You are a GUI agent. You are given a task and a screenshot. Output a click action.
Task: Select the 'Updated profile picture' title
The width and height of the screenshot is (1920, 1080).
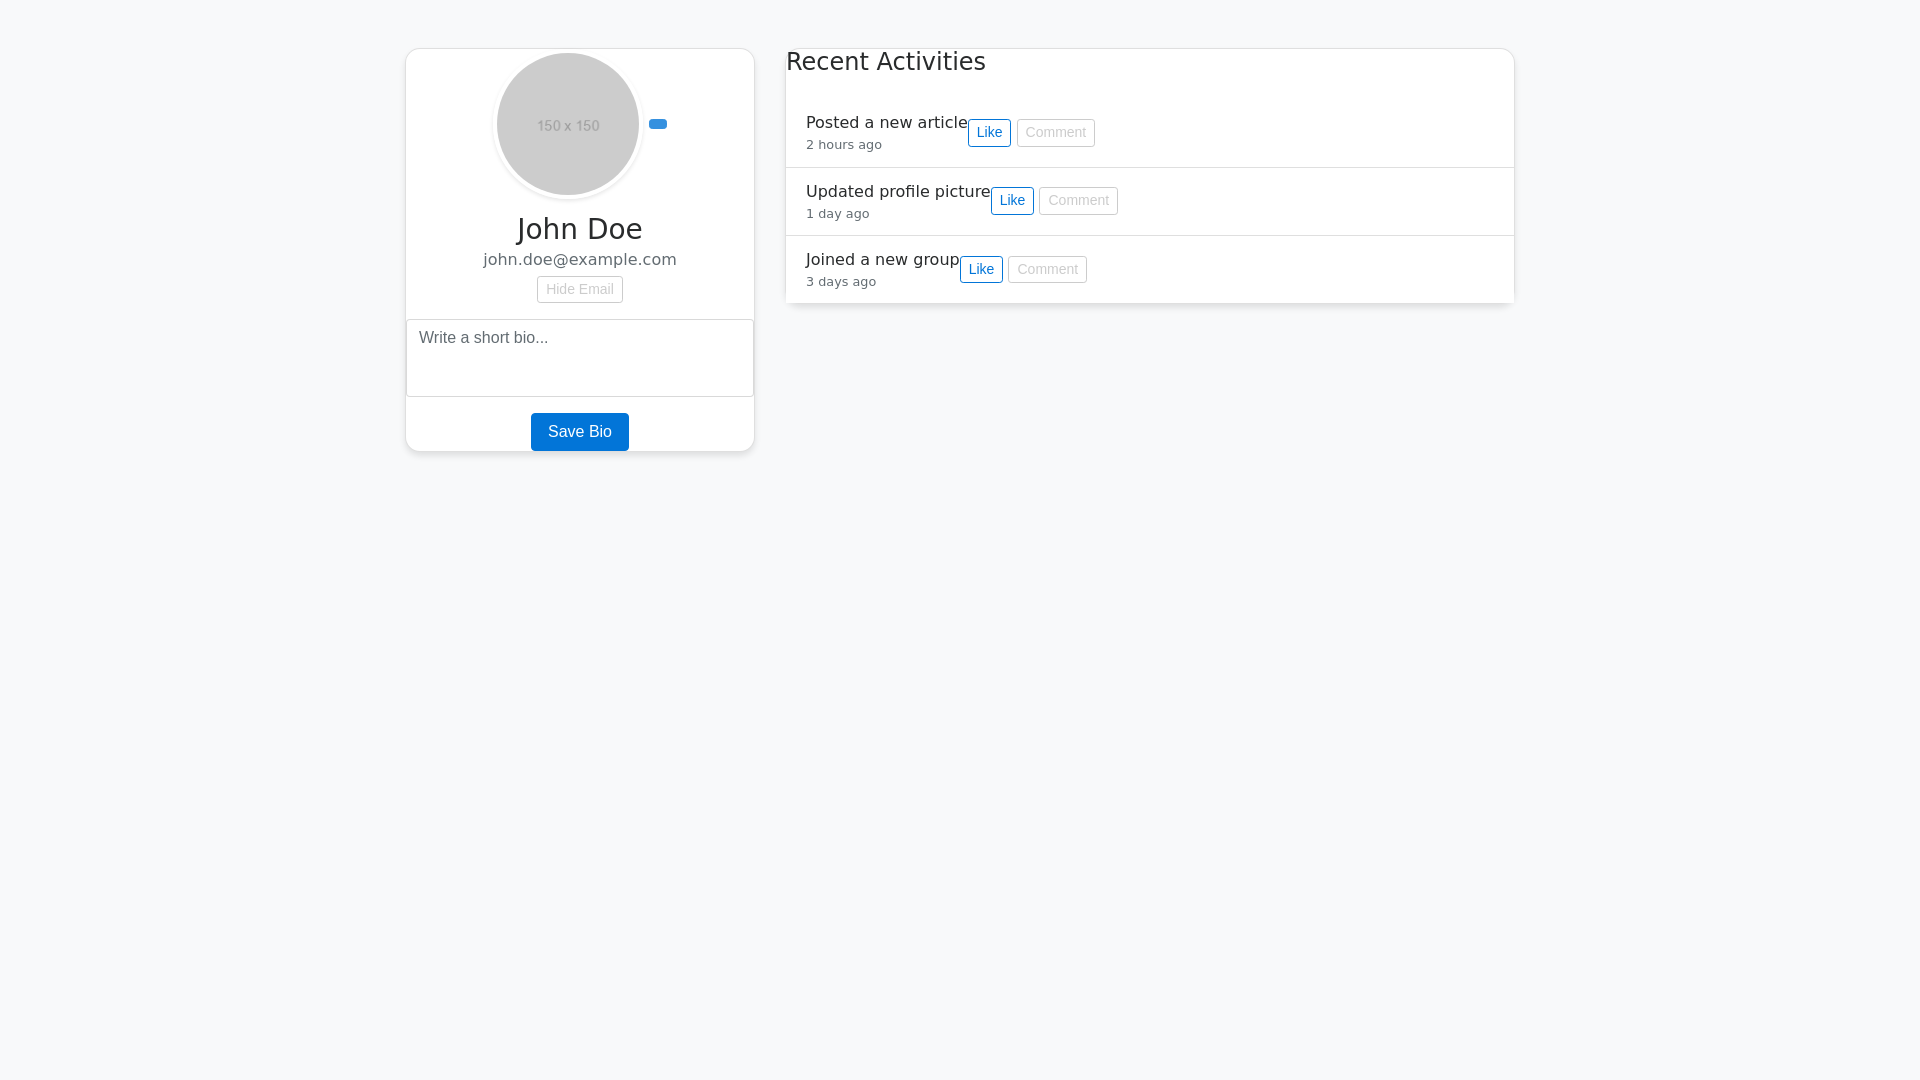click(x=897, y=191)
